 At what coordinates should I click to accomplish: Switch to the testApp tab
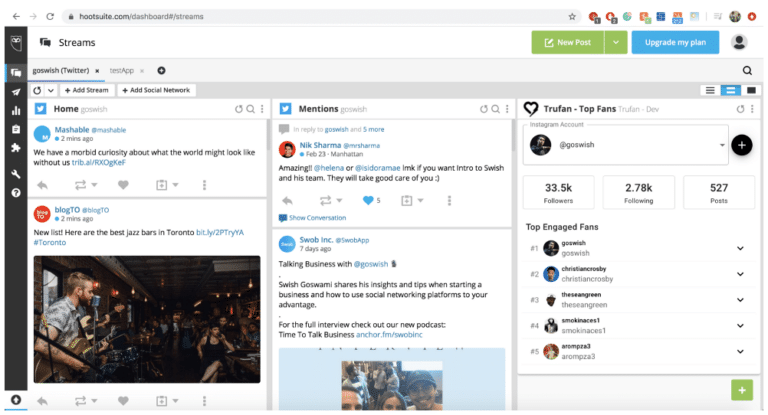tap(121, 71)
